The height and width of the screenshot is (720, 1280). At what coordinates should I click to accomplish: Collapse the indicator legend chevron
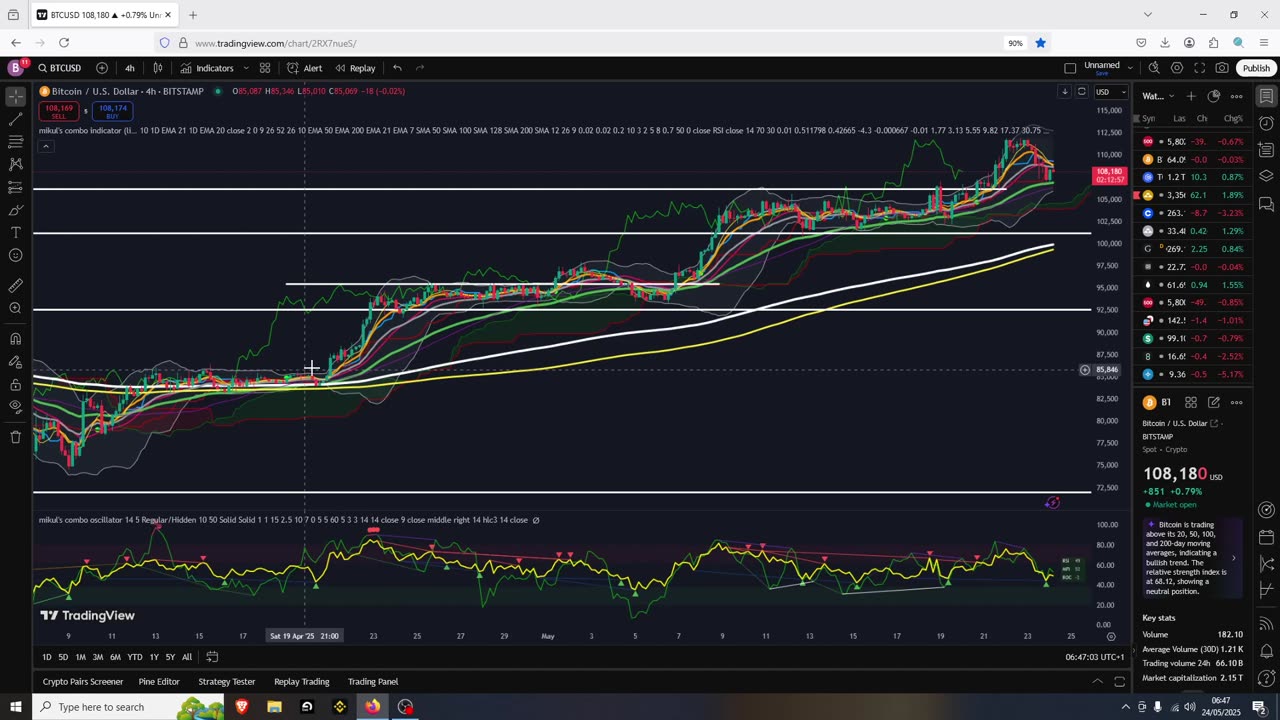pos(45,146)
